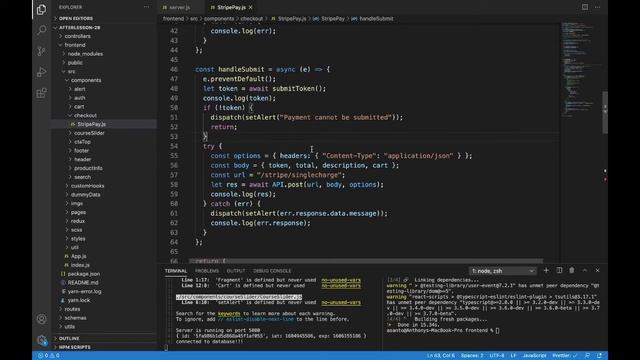Close the terminal panel
The width and height of the screenshot is (640, 360).
tap(598, 270)
